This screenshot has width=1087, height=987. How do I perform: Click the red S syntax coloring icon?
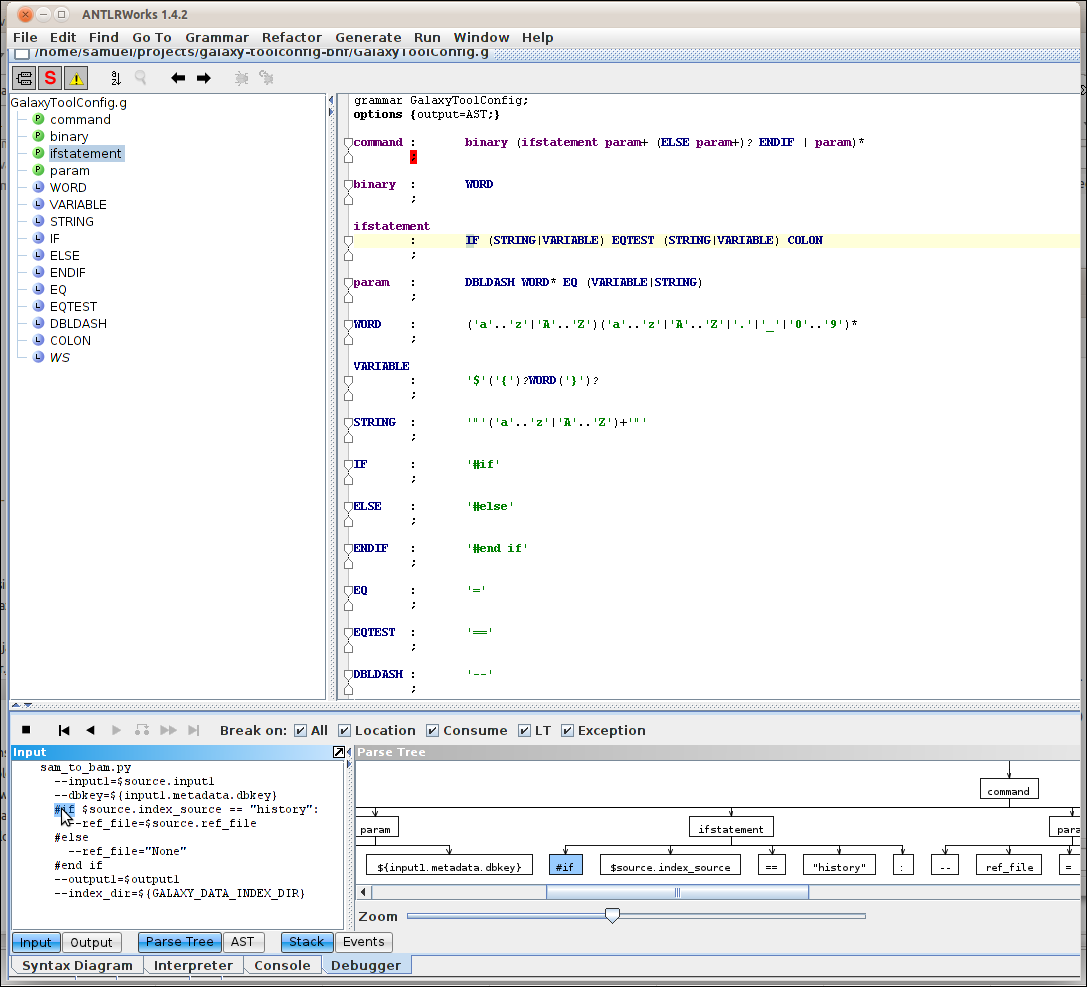pos(50,78)
